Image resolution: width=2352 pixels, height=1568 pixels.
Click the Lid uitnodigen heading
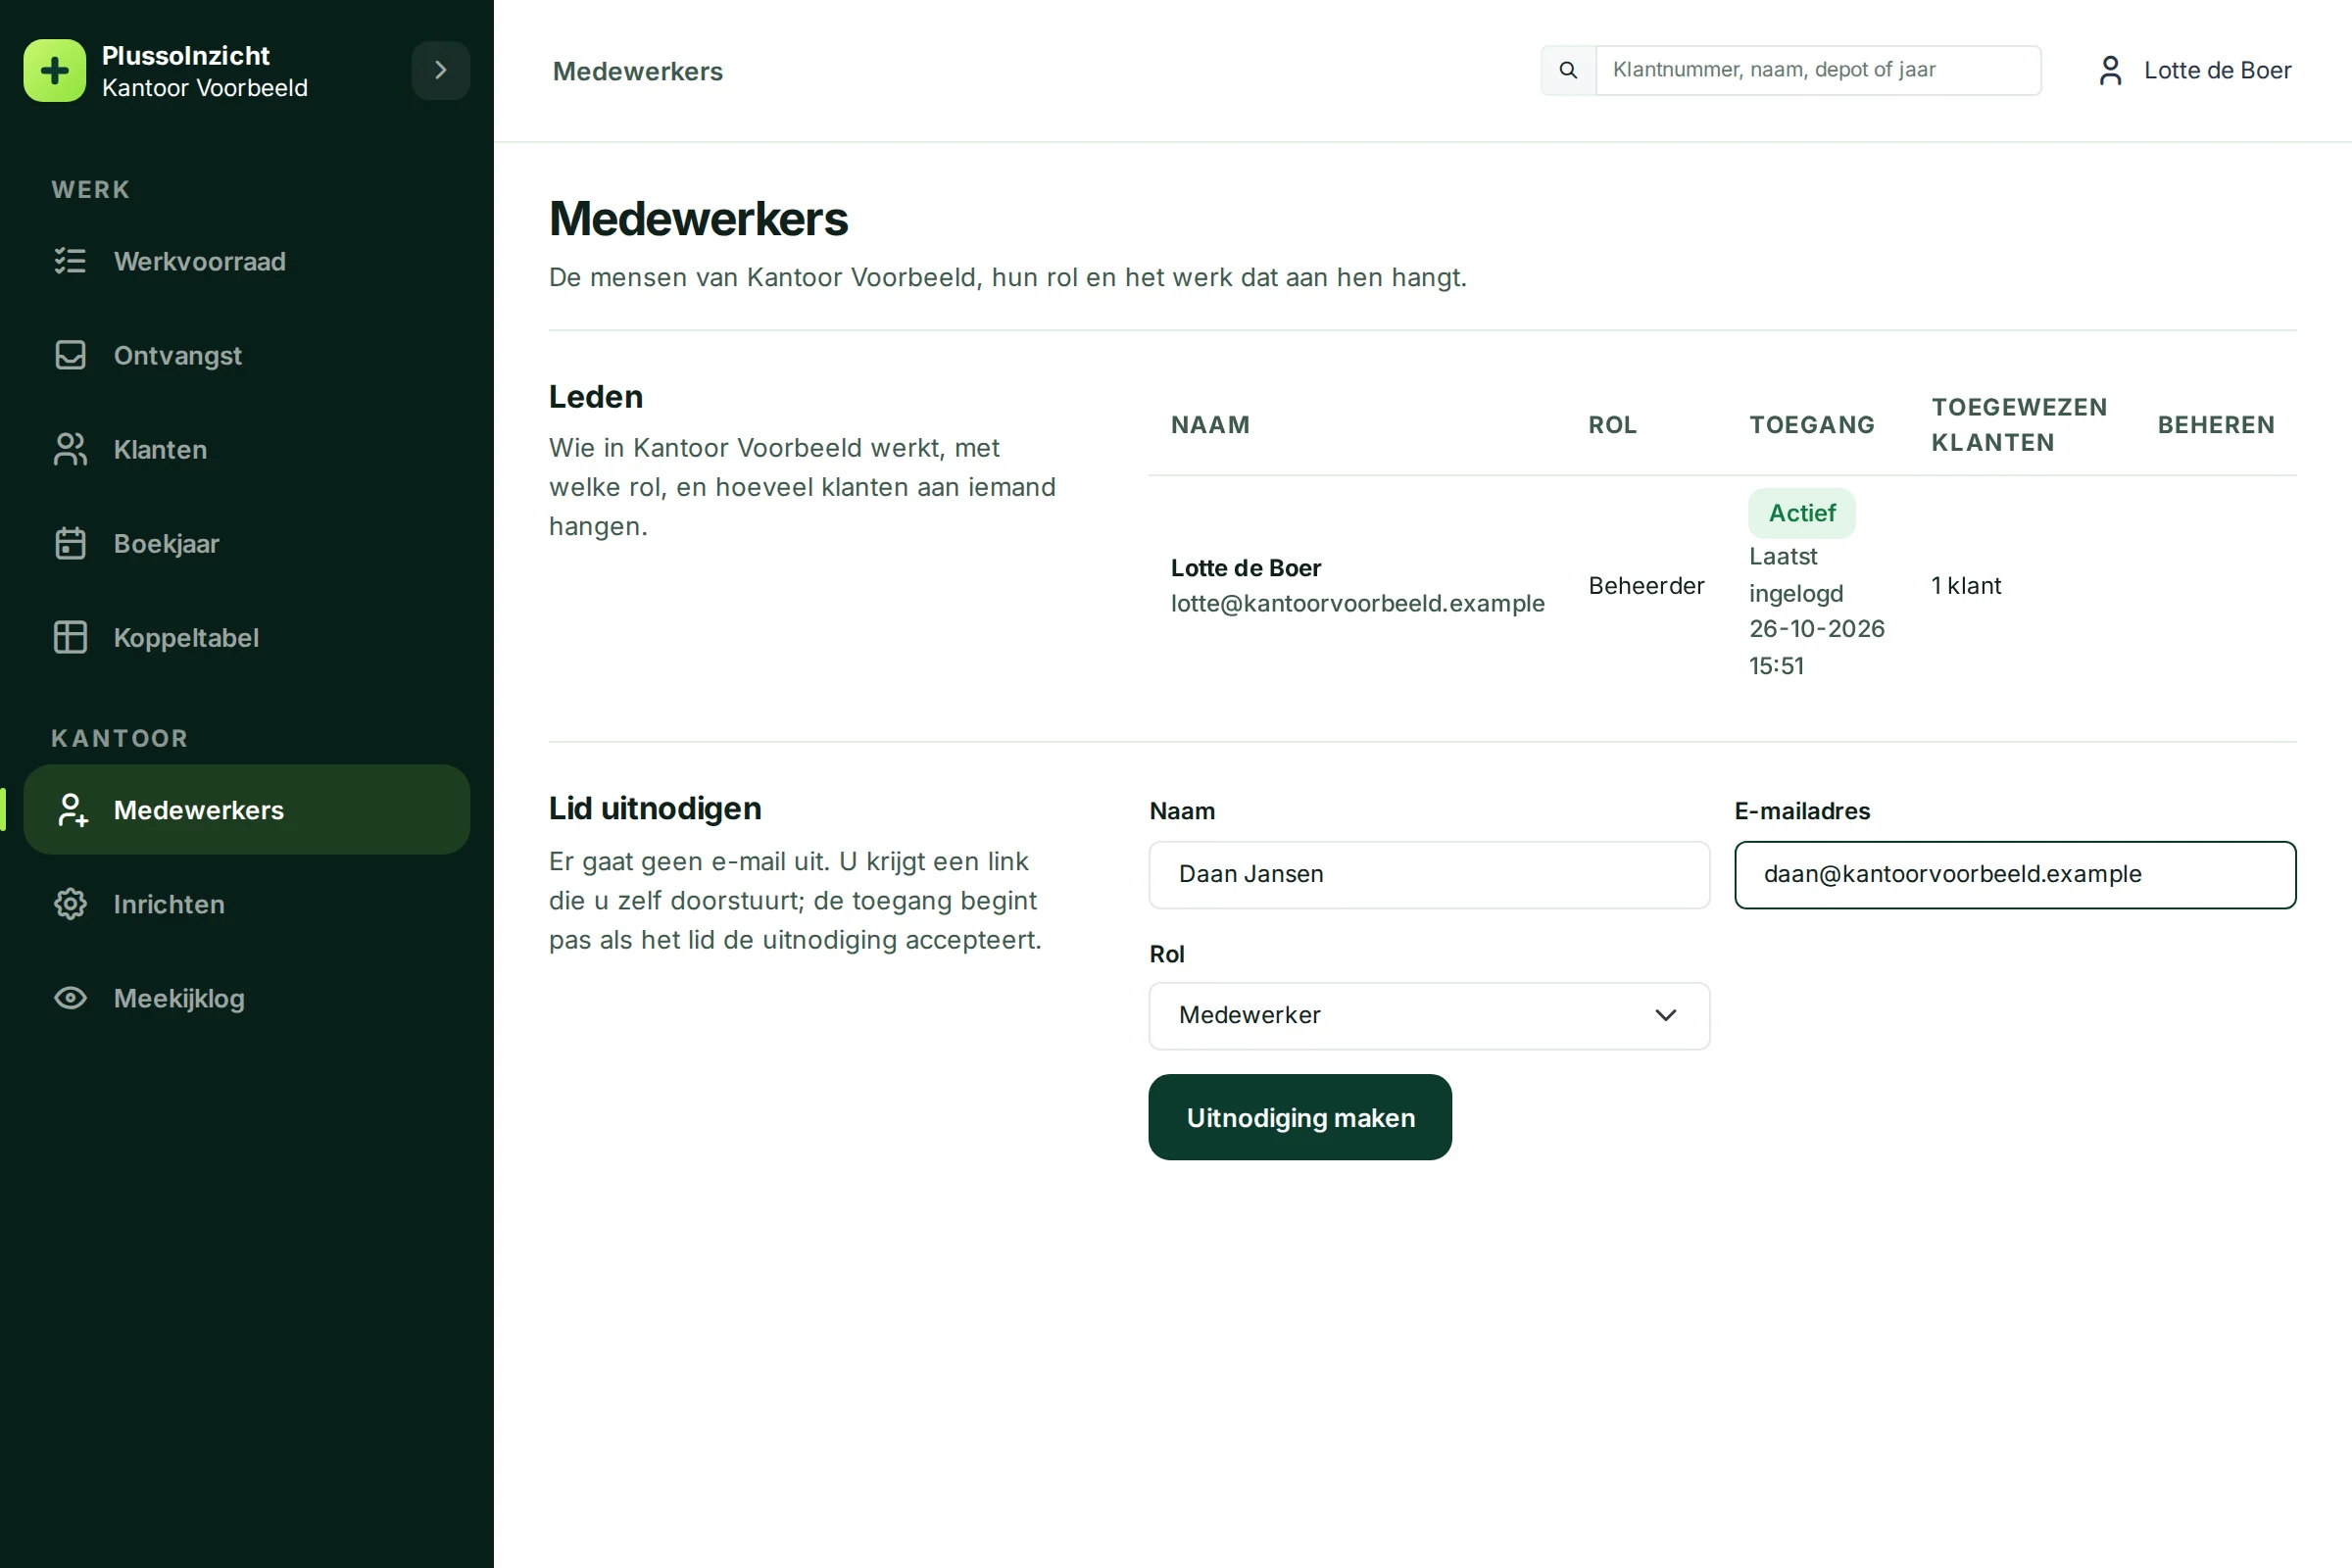click(x=655, y=808)
